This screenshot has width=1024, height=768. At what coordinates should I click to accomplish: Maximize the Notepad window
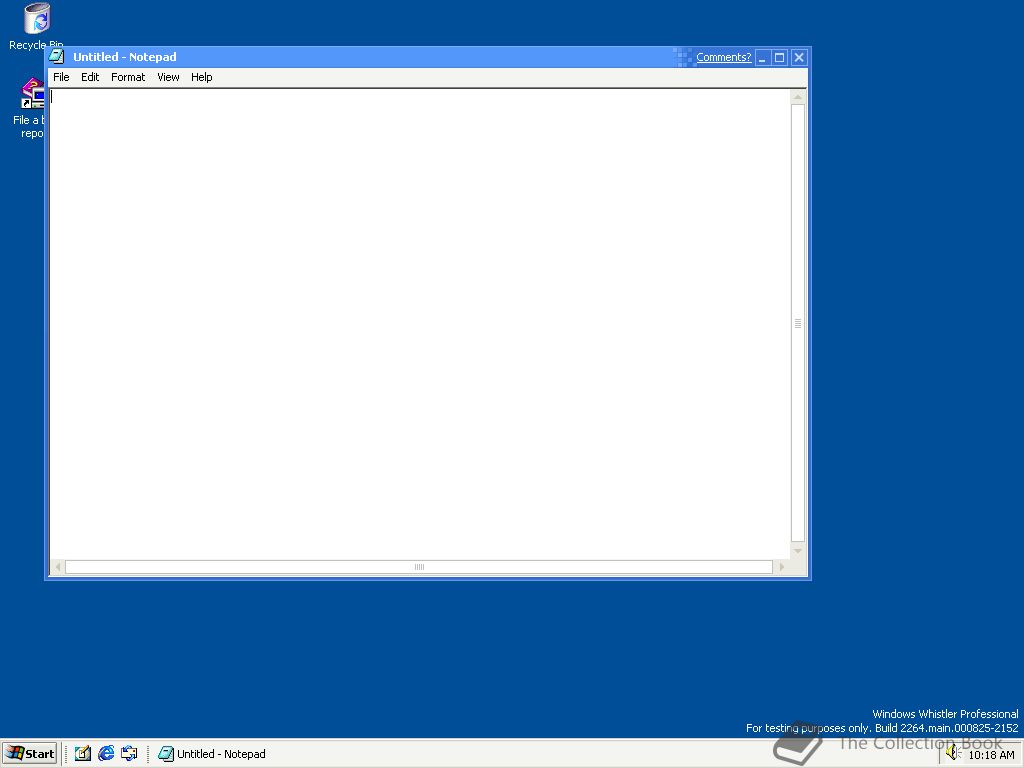[x=780, y=57]
